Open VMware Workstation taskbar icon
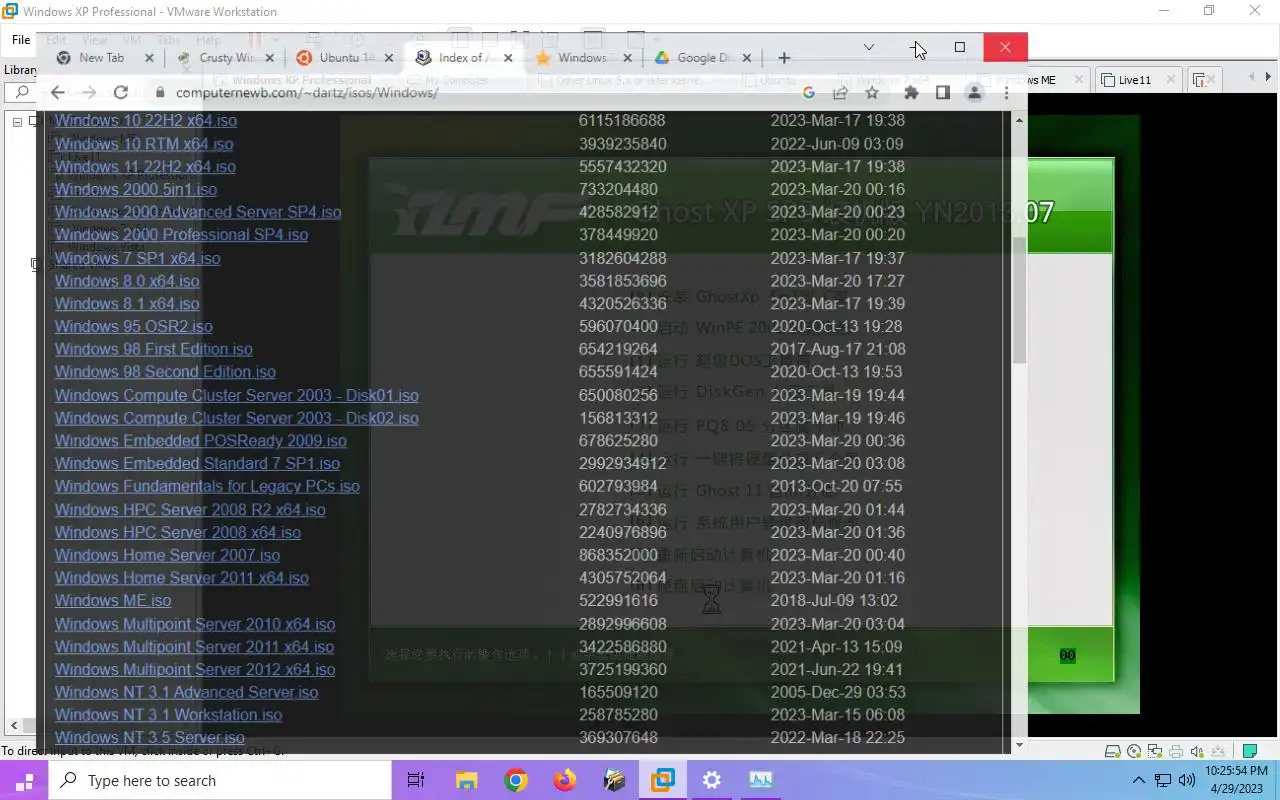 point(662,781)
